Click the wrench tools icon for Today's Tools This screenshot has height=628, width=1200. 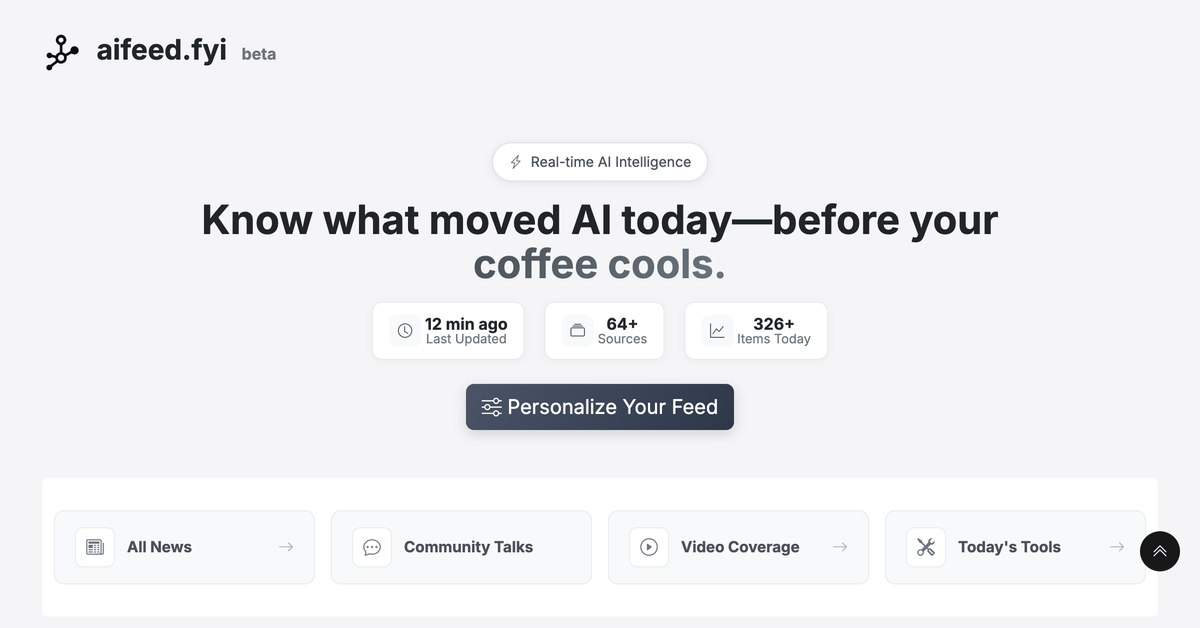click(x=926, y=547)
